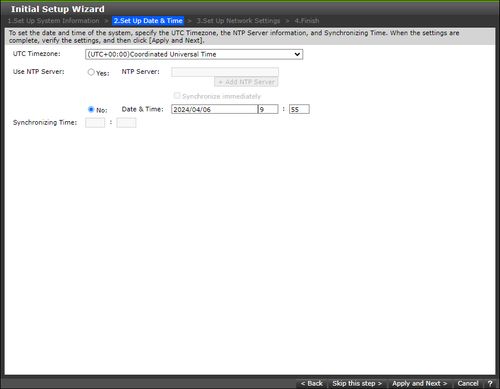
Task: Open help via the question mark icon
Action: coord(490,383)
